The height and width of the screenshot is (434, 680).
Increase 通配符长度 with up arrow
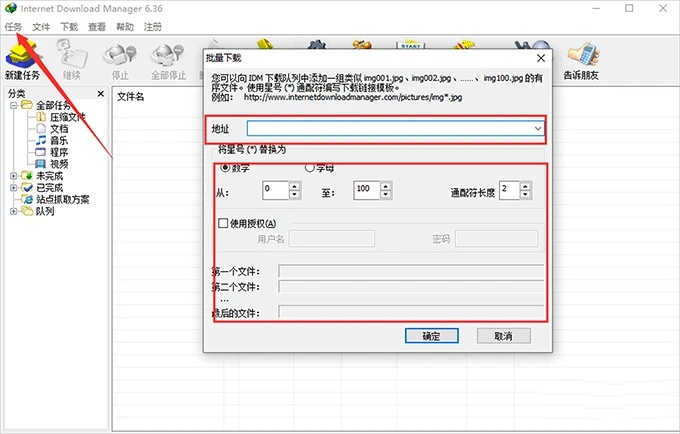click(x=525, y=186)
